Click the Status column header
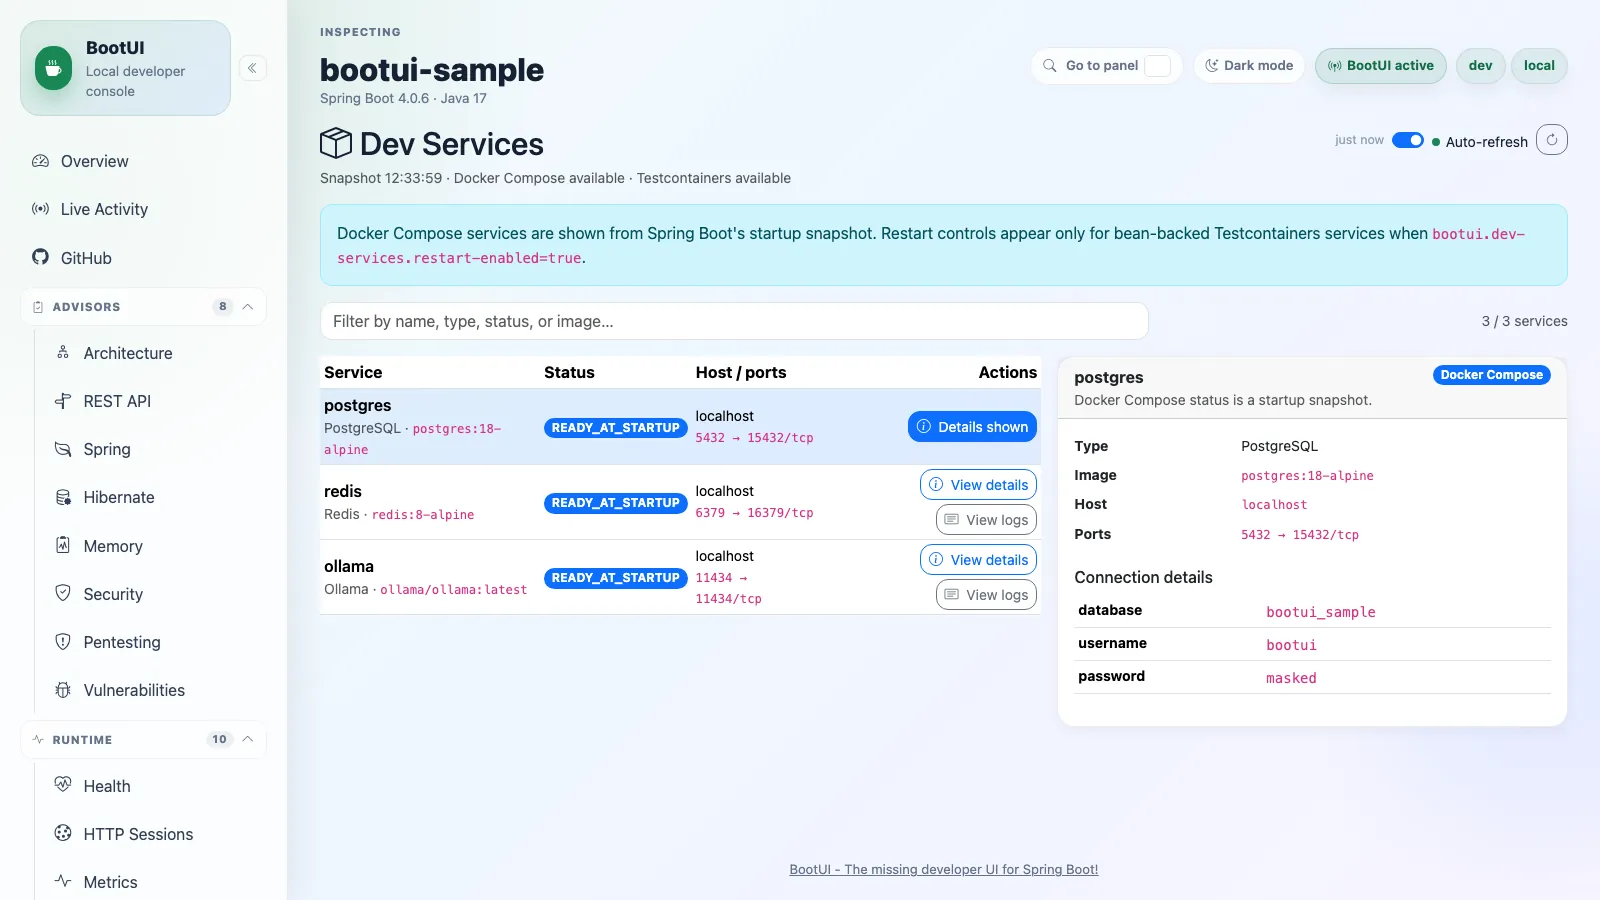Viewport: 1600px width, 900px height. [569, 372]
